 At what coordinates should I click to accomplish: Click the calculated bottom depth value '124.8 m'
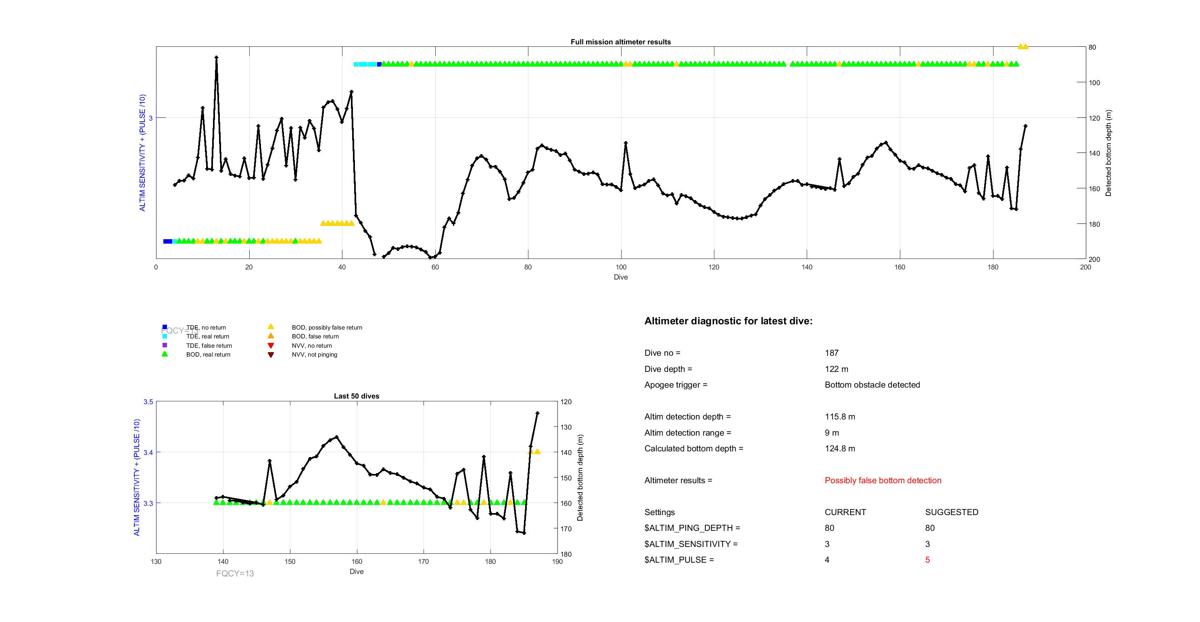point(840,449)
